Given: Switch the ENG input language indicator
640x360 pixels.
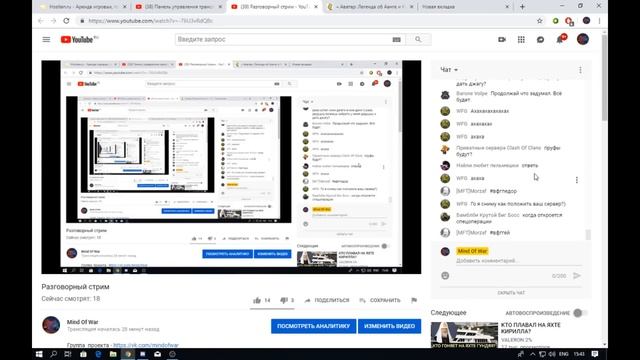Looking at the screenshot, I should 563,354.
